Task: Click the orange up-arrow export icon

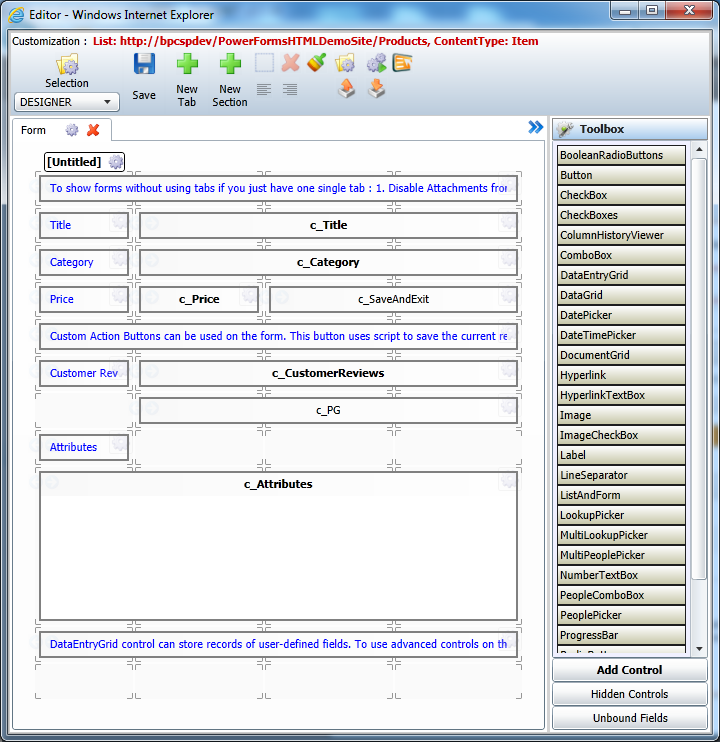Action: pos(347,88)
